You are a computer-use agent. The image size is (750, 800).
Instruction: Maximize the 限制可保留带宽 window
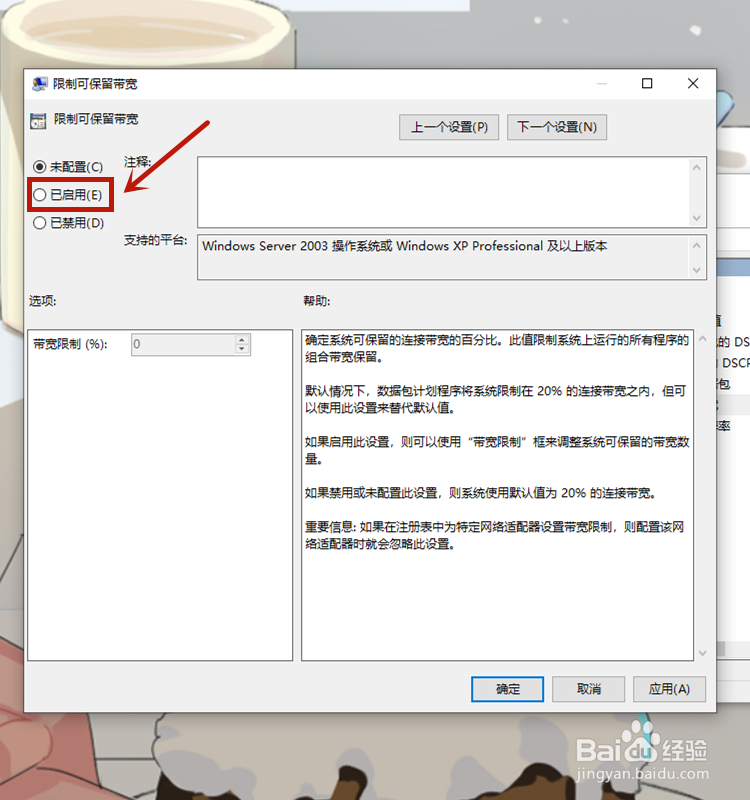(647, 83)
